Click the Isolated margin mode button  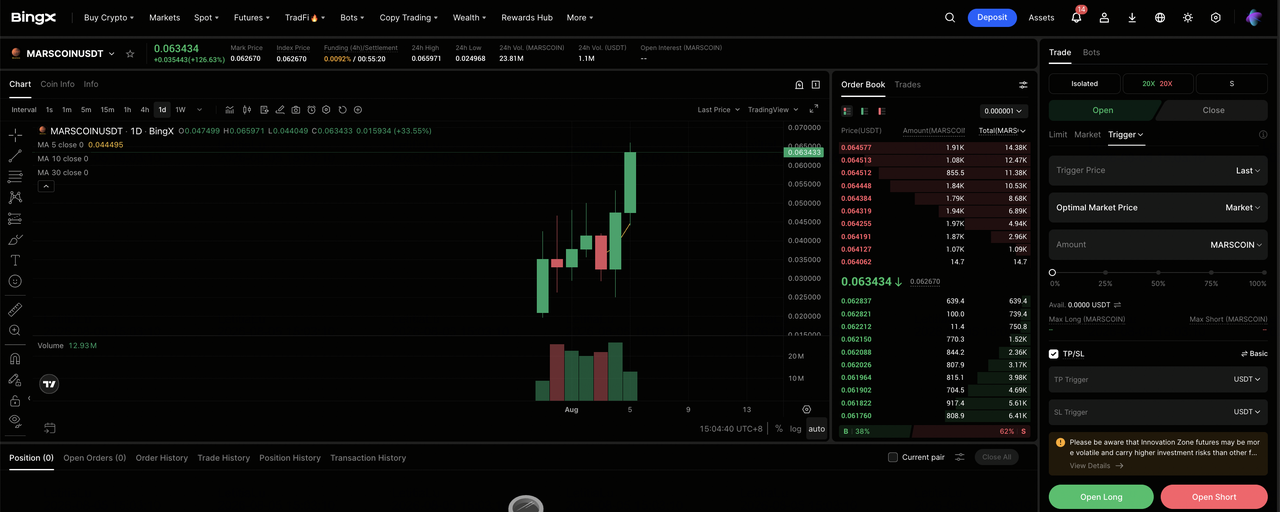[x=1085, y=84]
